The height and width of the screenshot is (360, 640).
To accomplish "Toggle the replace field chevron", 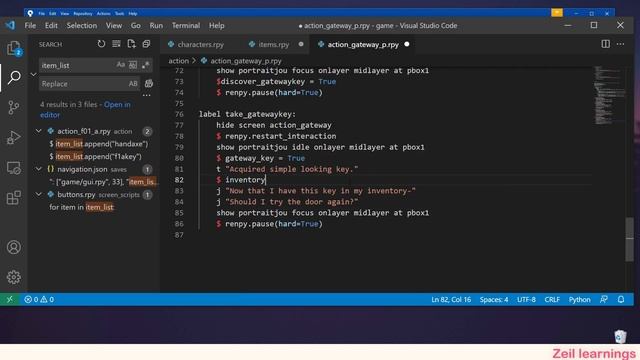I will pyautogui.click(x=33, y=74).
